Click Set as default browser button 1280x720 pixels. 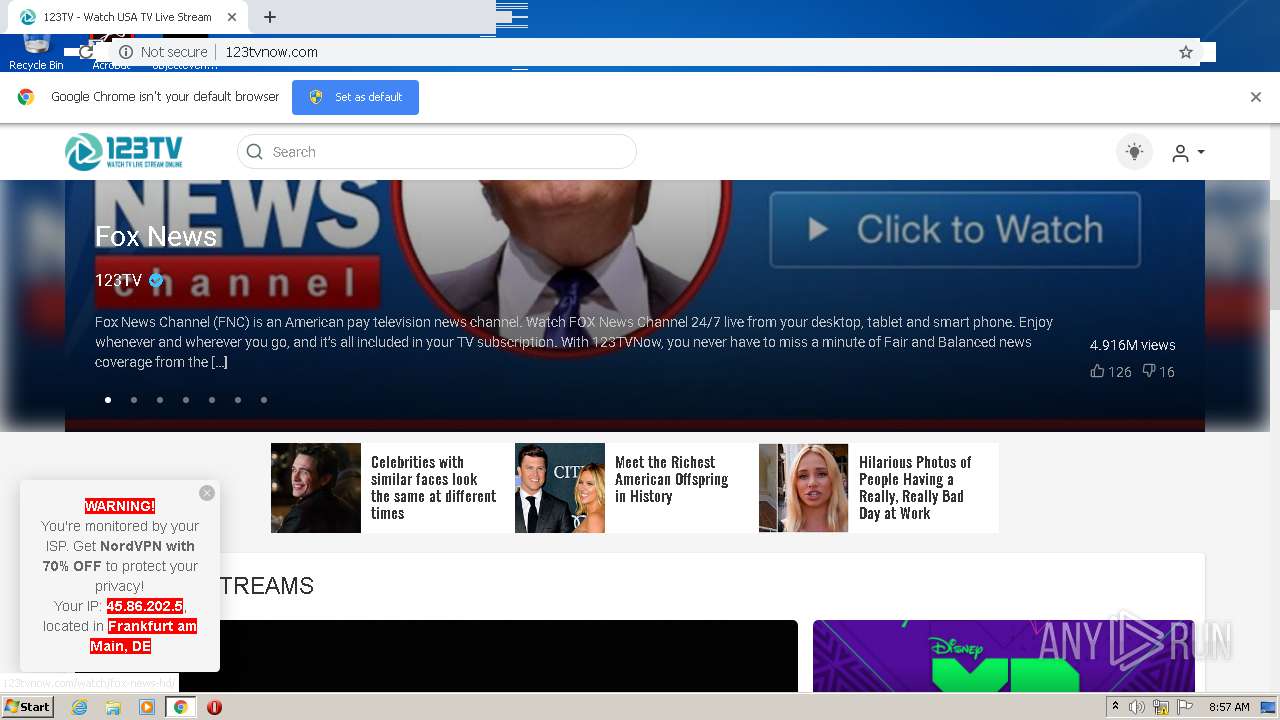(355, 97)
